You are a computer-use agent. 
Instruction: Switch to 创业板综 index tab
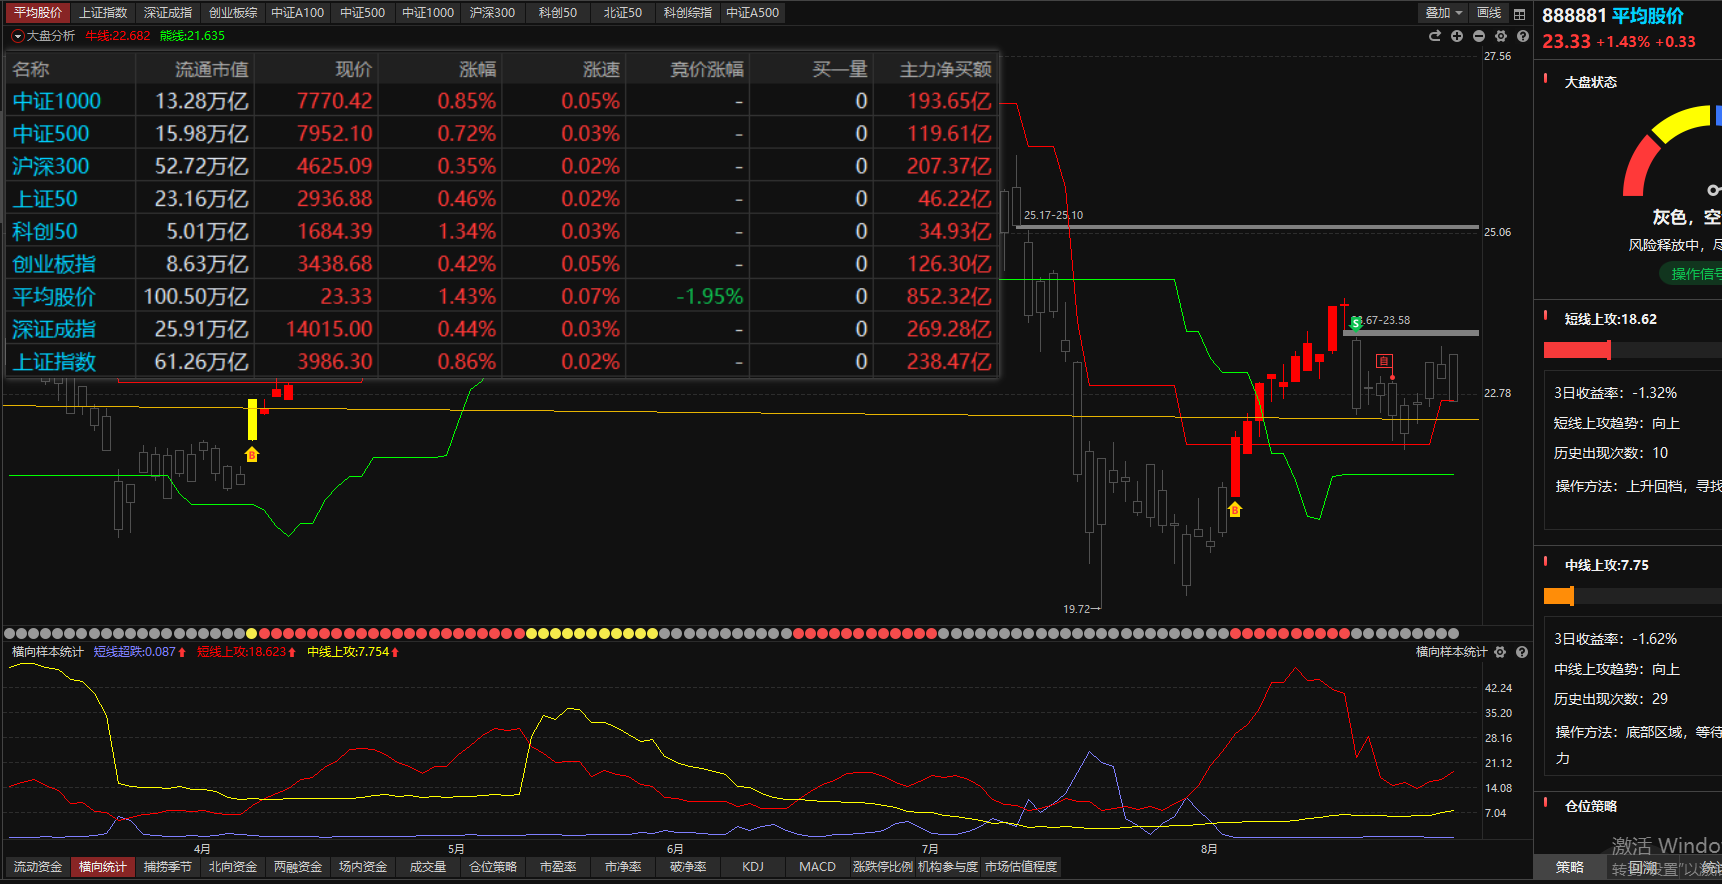tap(233, 13)
